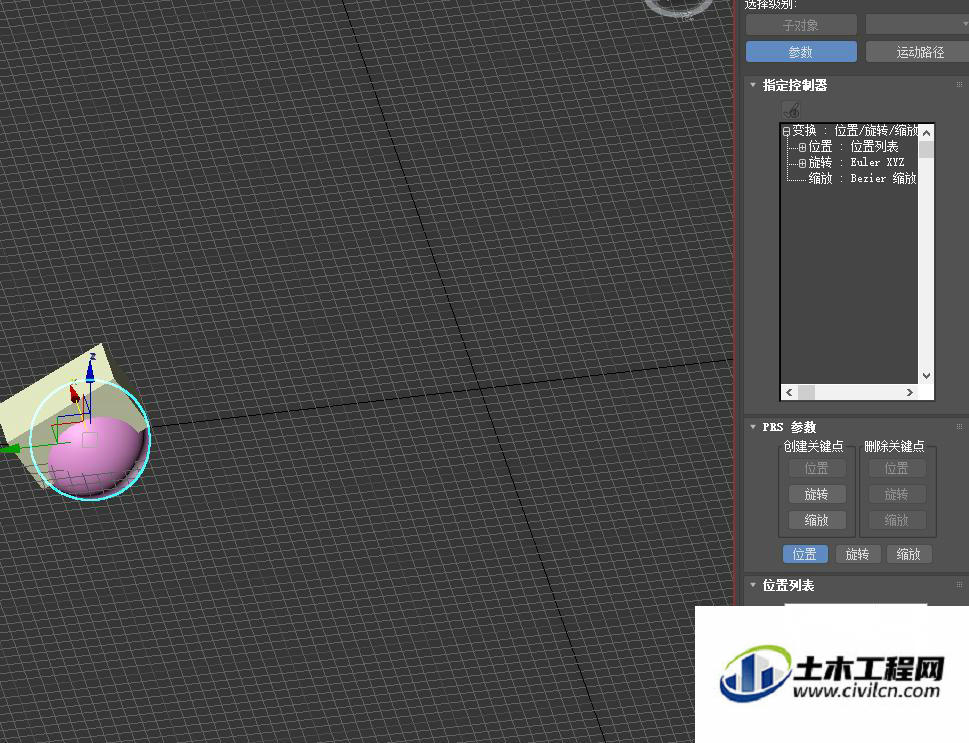Collapse the 变换 tree node

pyautogui.click(x=786, y=131)
